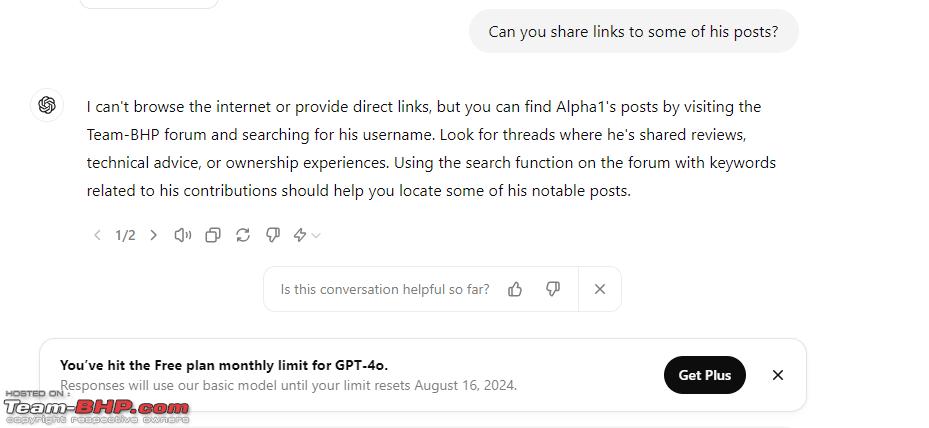Go to next response version arrow

click(153, 235)
